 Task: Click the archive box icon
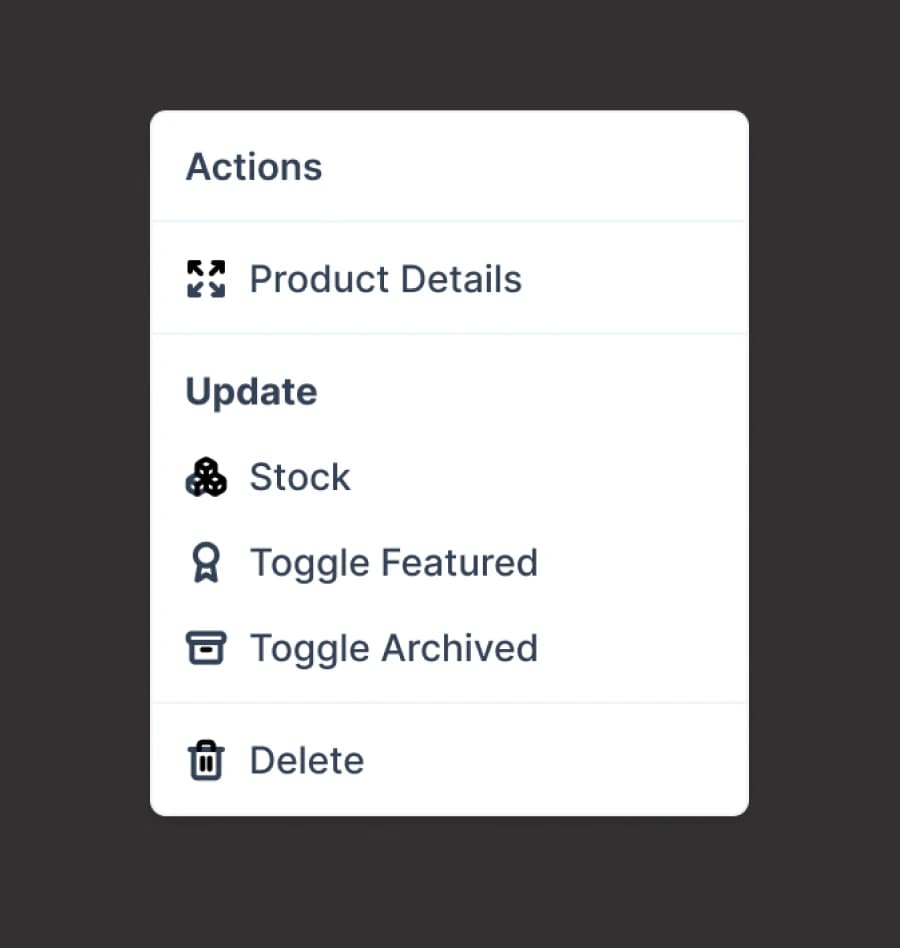click(x=206, y=648)
